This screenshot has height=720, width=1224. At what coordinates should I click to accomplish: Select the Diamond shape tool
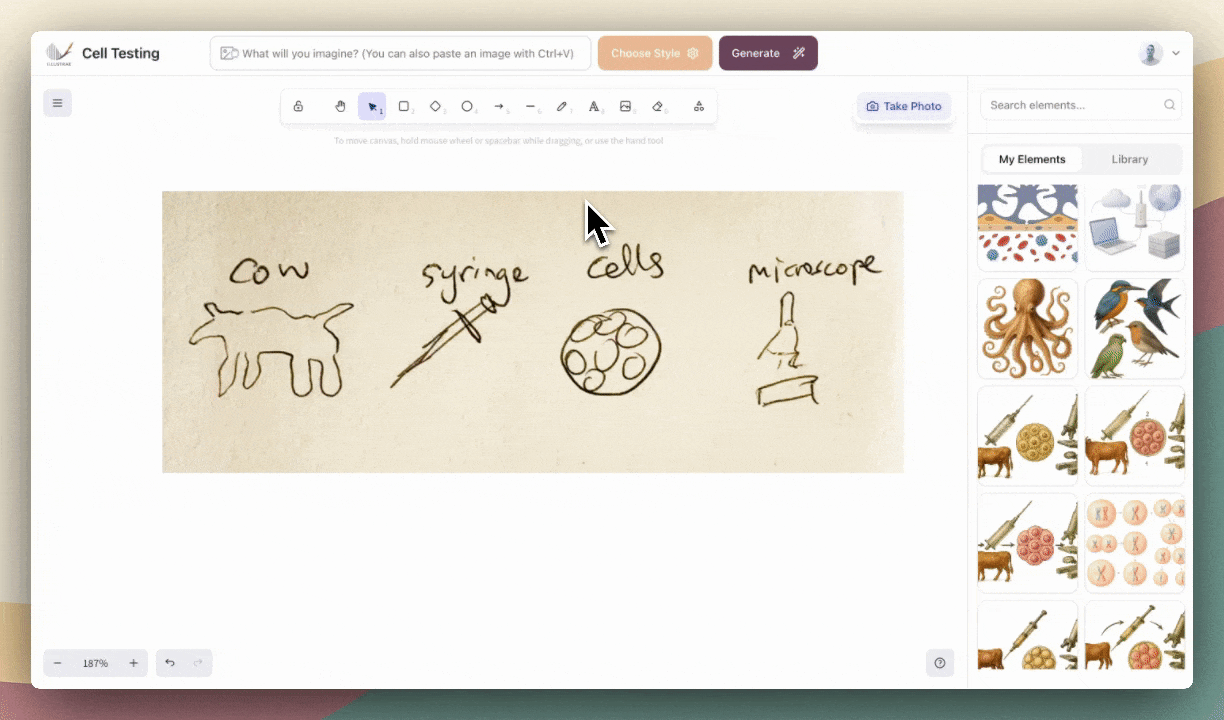(x=436, y=106)
